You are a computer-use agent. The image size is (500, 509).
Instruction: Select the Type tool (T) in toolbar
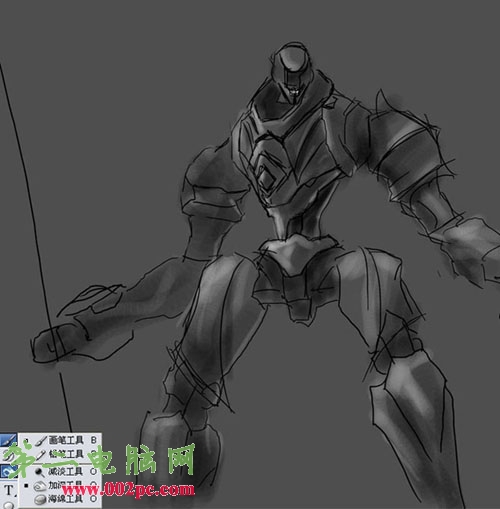[x=8, y=490]
